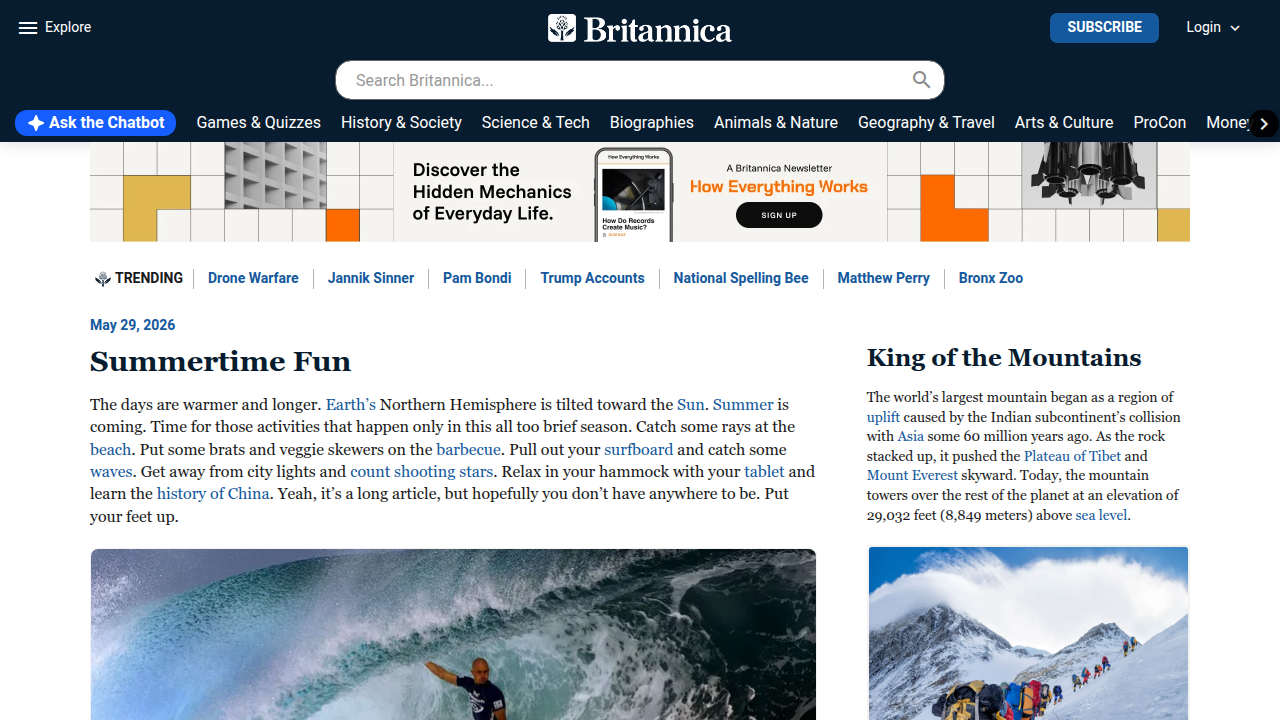Follow the Sun link in article
1280x720 pixels.
[691, 405]
